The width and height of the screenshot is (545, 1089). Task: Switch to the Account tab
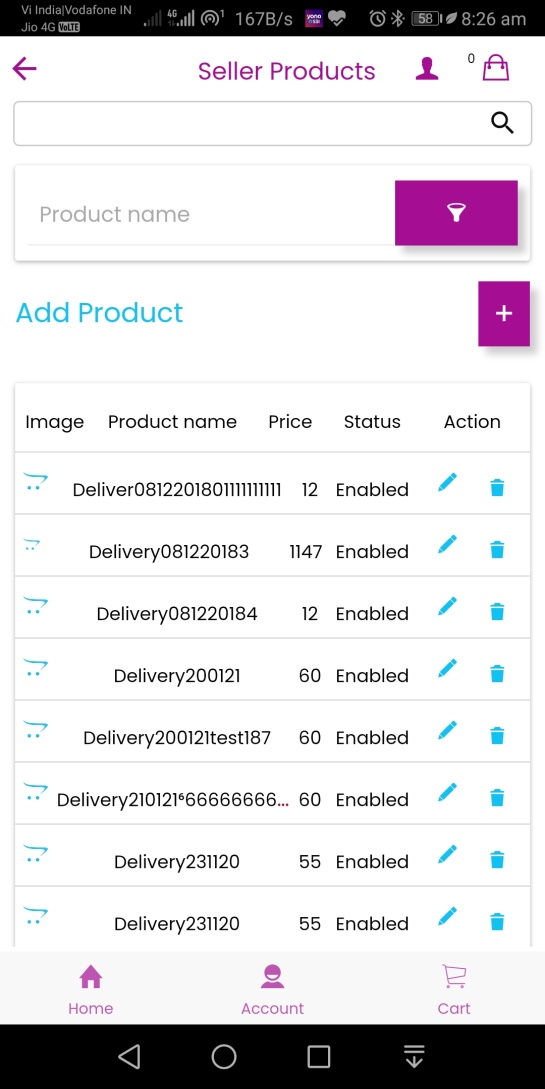pyautogui.click(x=272, y=989)
